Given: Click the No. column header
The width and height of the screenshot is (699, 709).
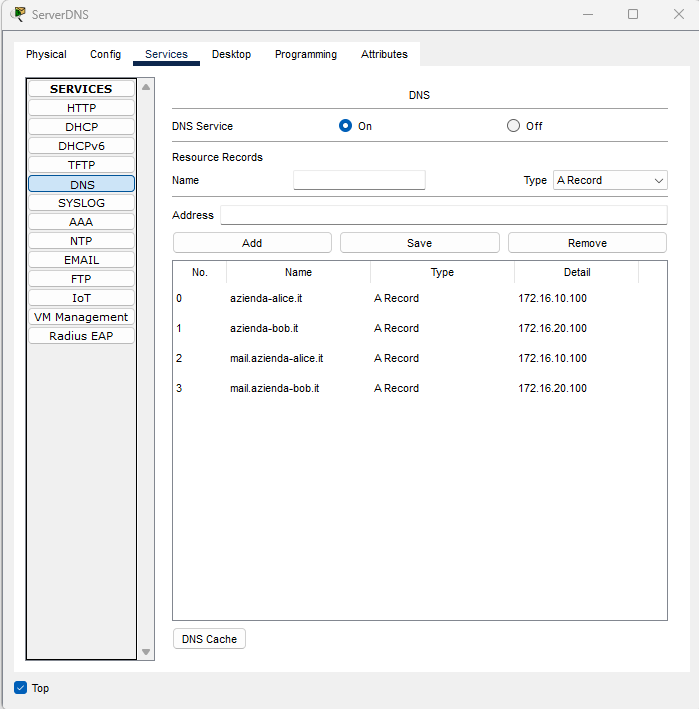Looking at the screenshot, I should pos(199,272).
